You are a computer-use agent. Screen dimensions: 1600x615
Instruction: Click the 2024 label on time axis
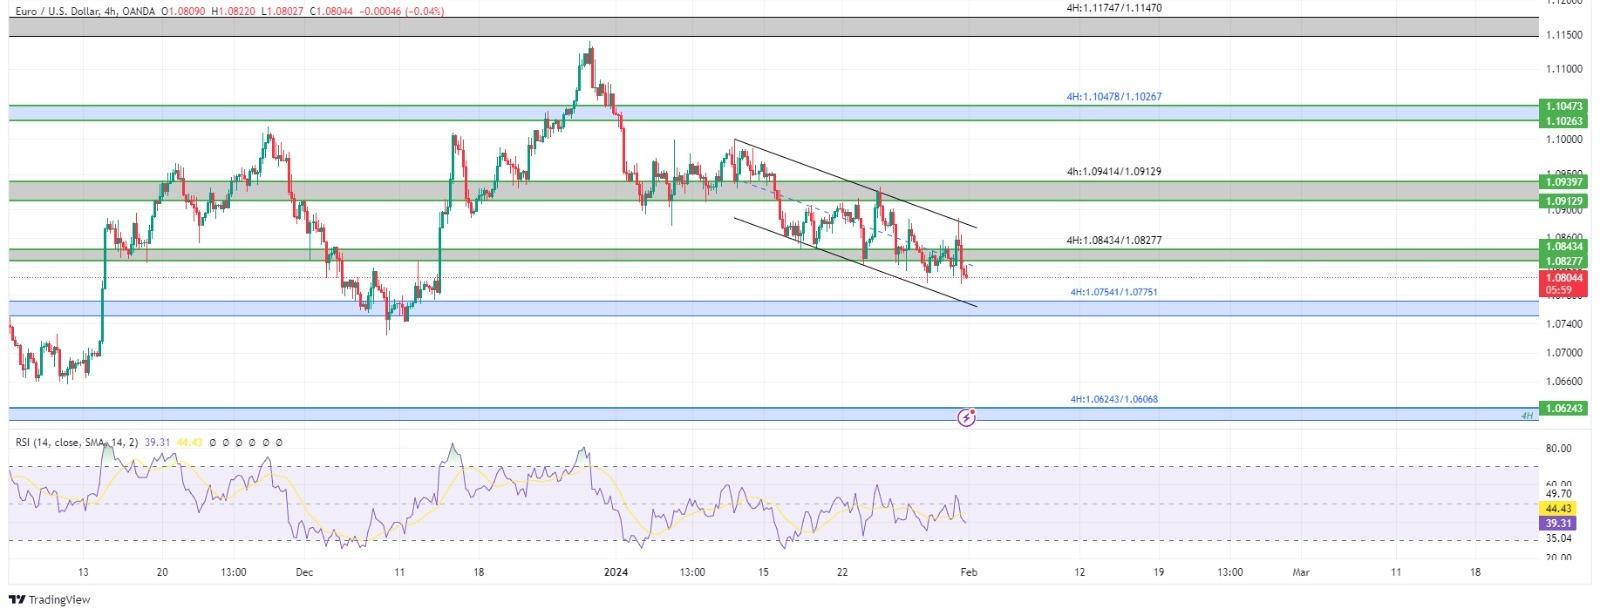tap(616, 573)
